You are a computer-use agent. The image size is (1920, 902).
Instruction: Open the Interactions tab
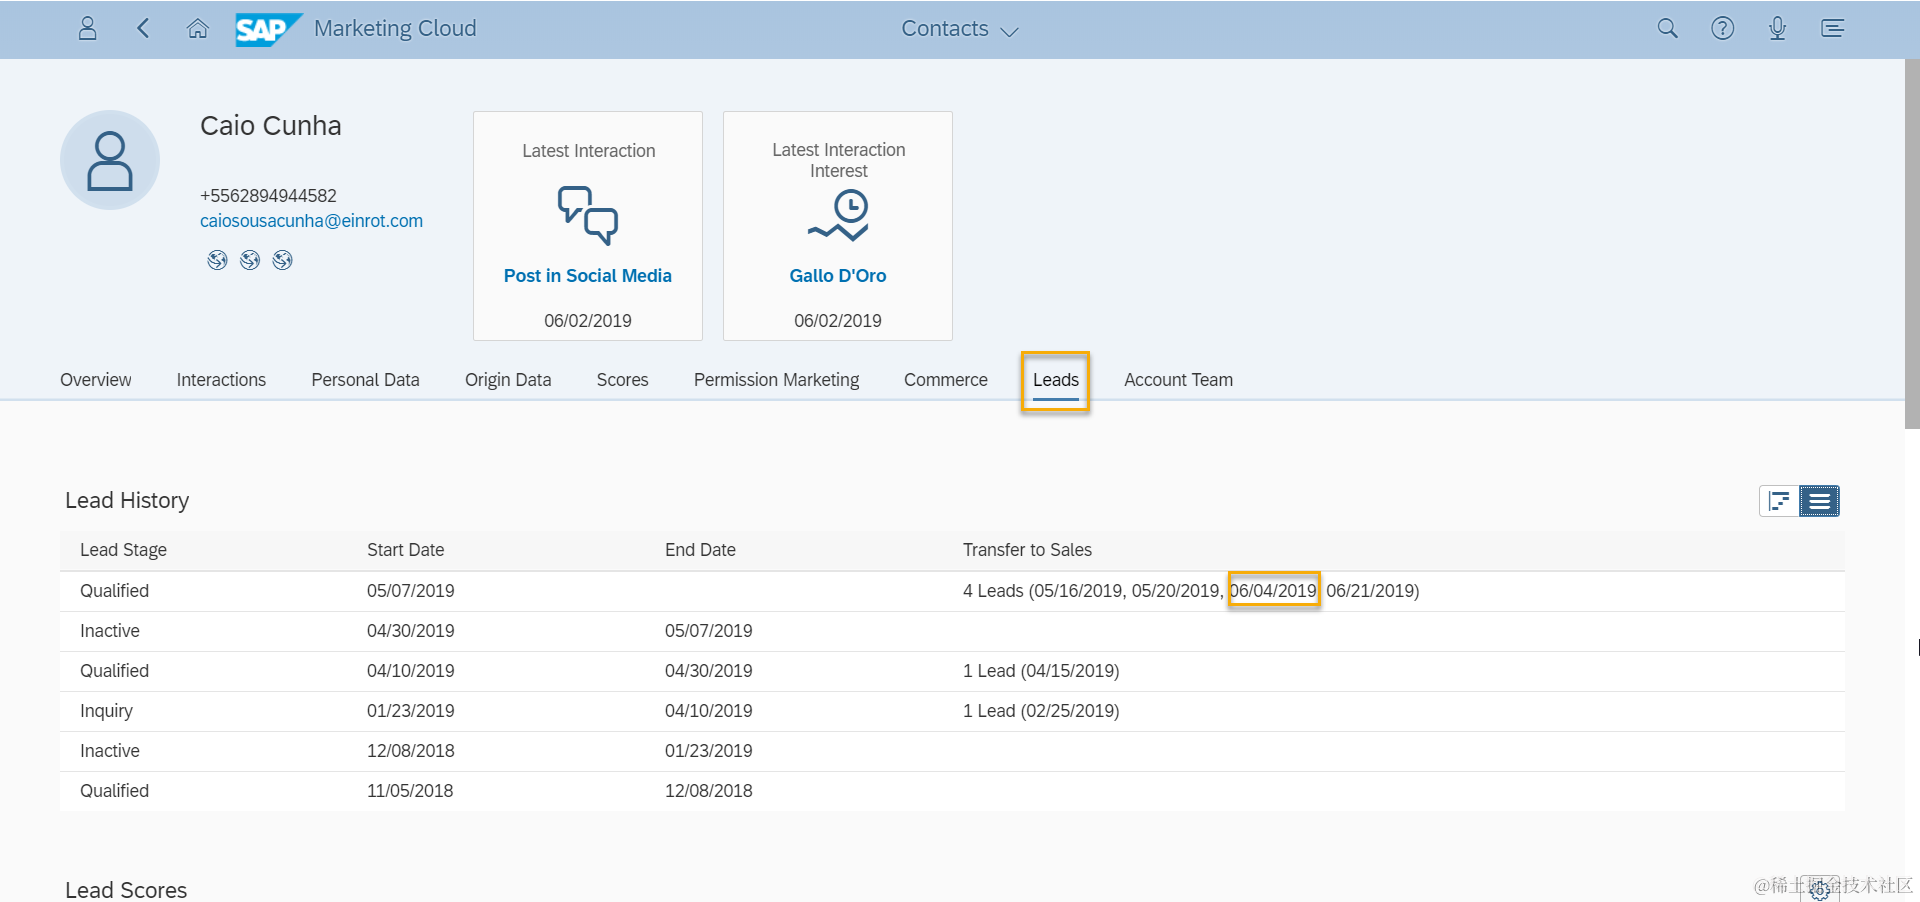click(221, 380)
